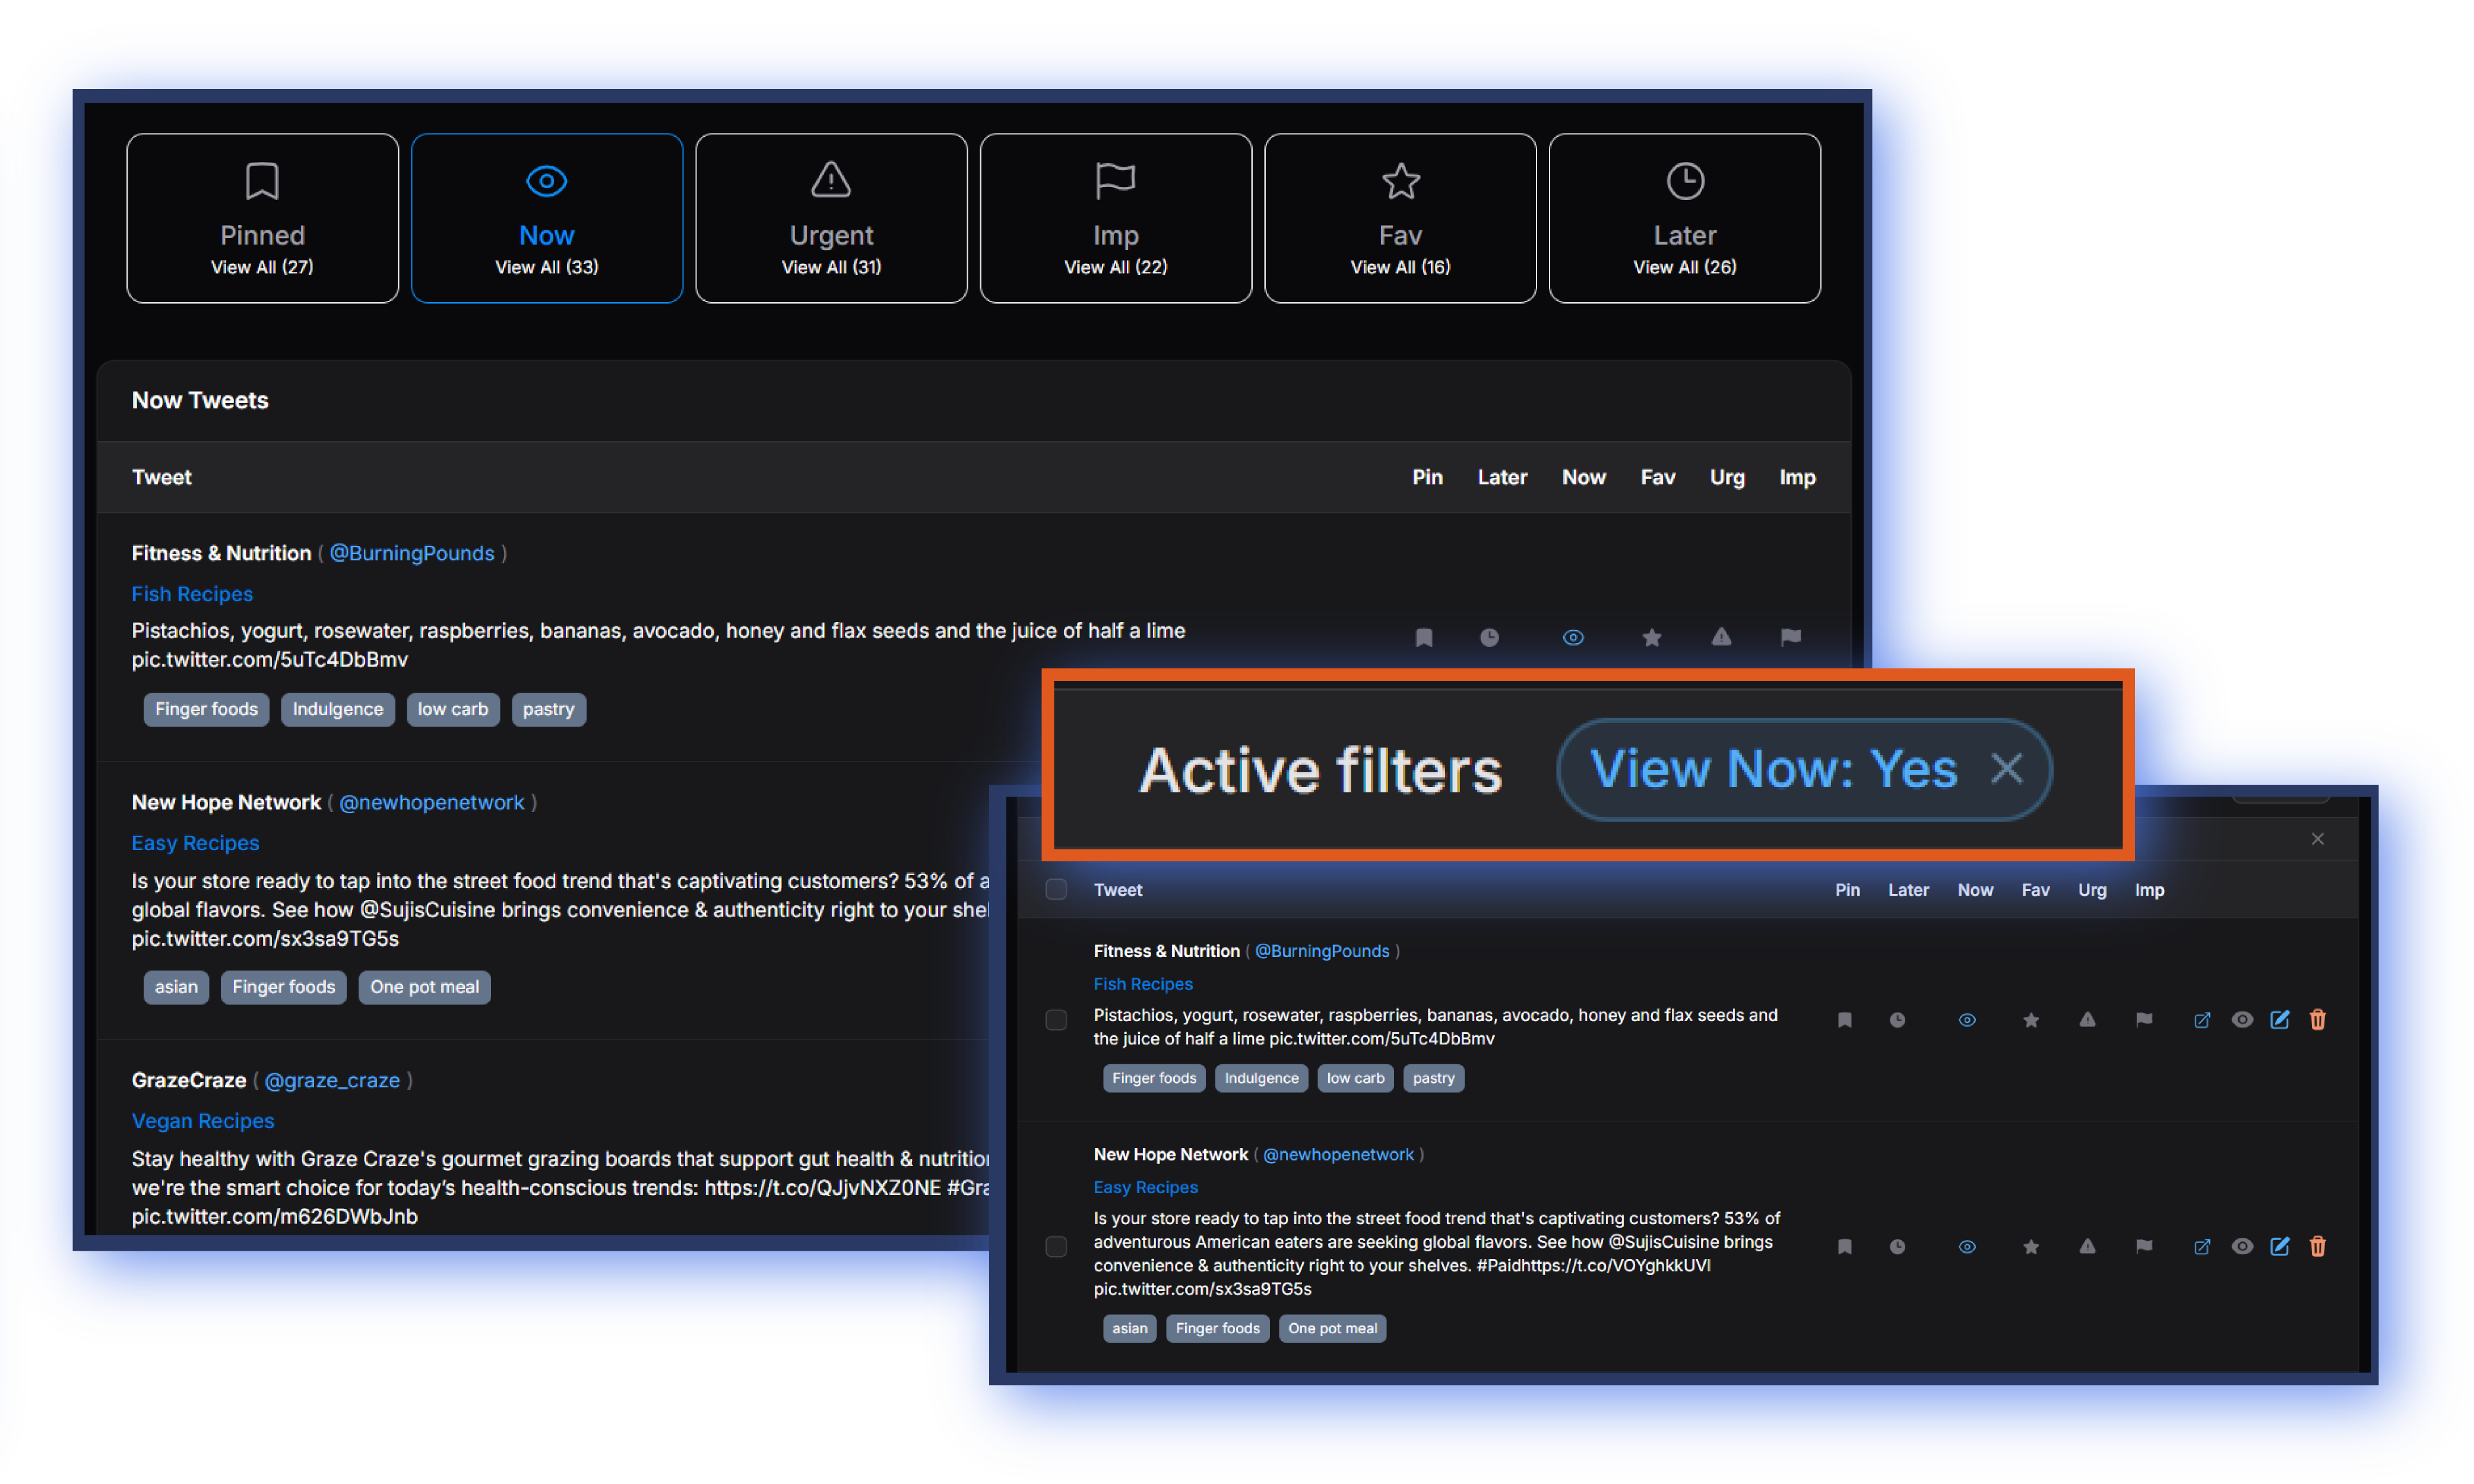Delete the New Hope Network tweet
Screen dimensions: 2474x1484
tap(2317, 1246)
